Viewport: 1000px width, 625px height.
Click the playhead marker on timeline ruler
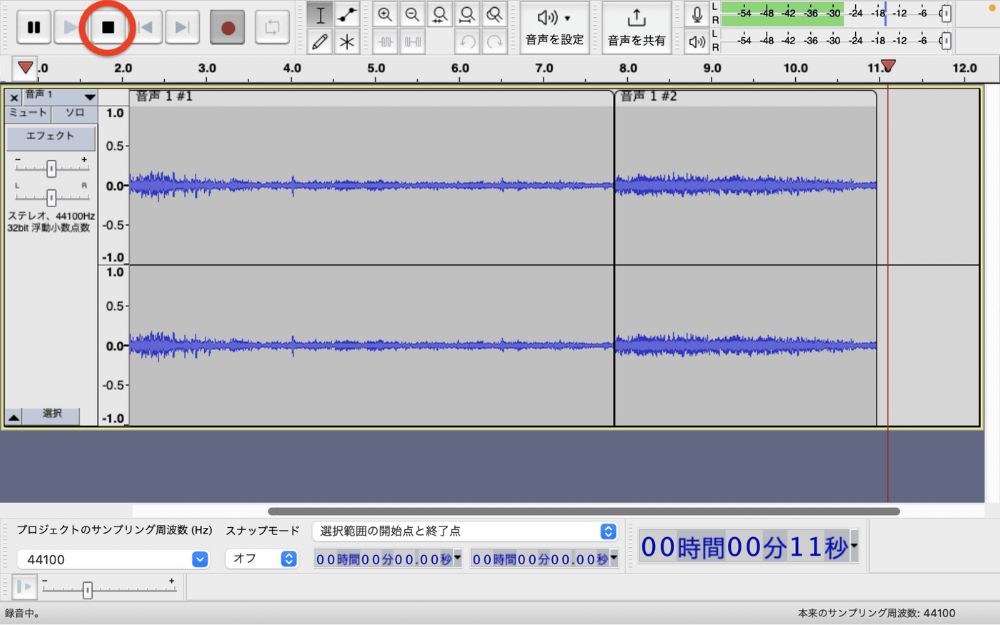(888, 66)
